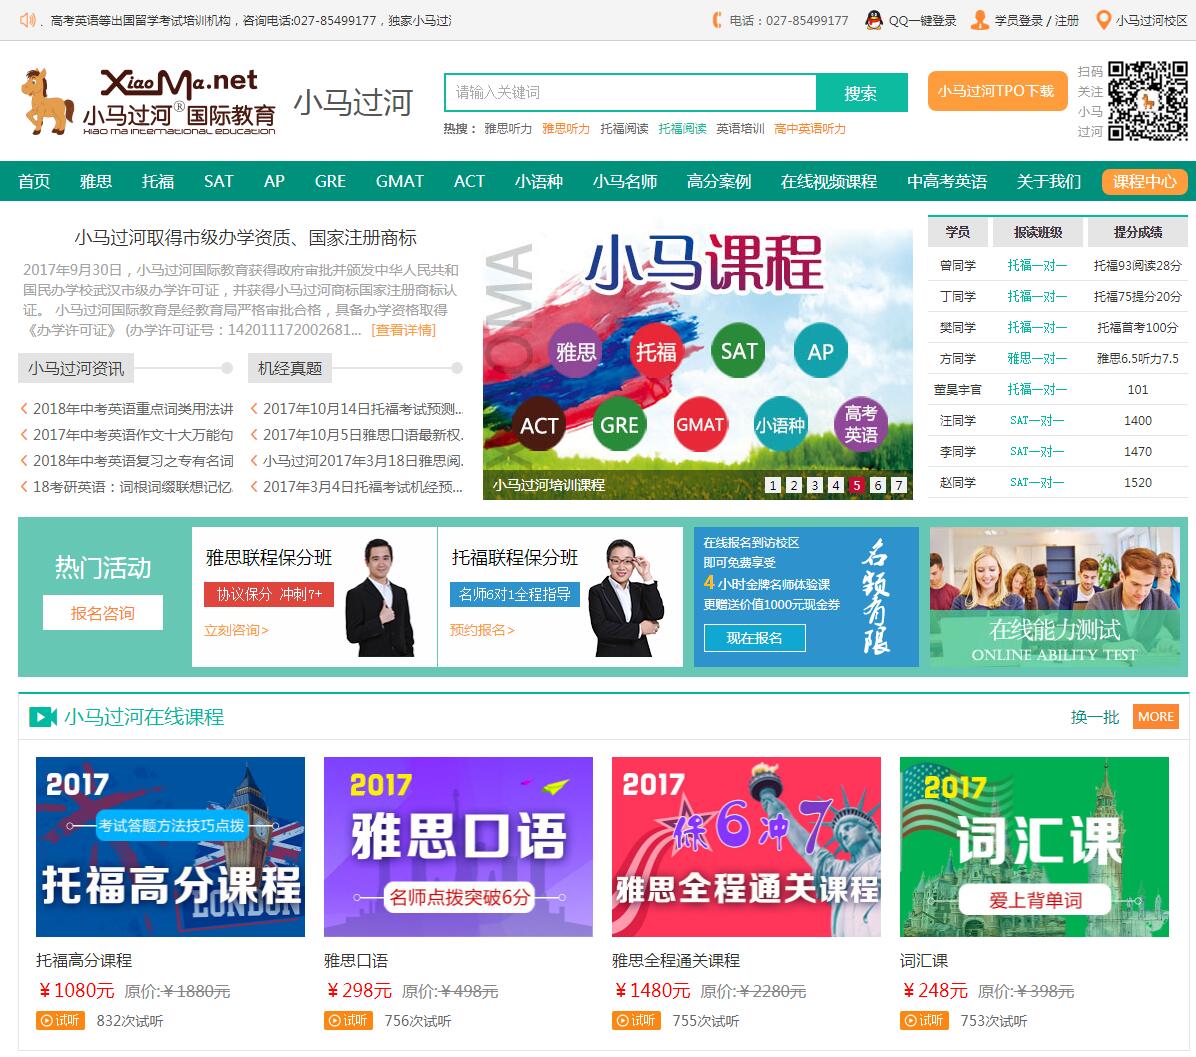Click the orange 课程中心 button

pyautogui.click(x=1144, y=182)
